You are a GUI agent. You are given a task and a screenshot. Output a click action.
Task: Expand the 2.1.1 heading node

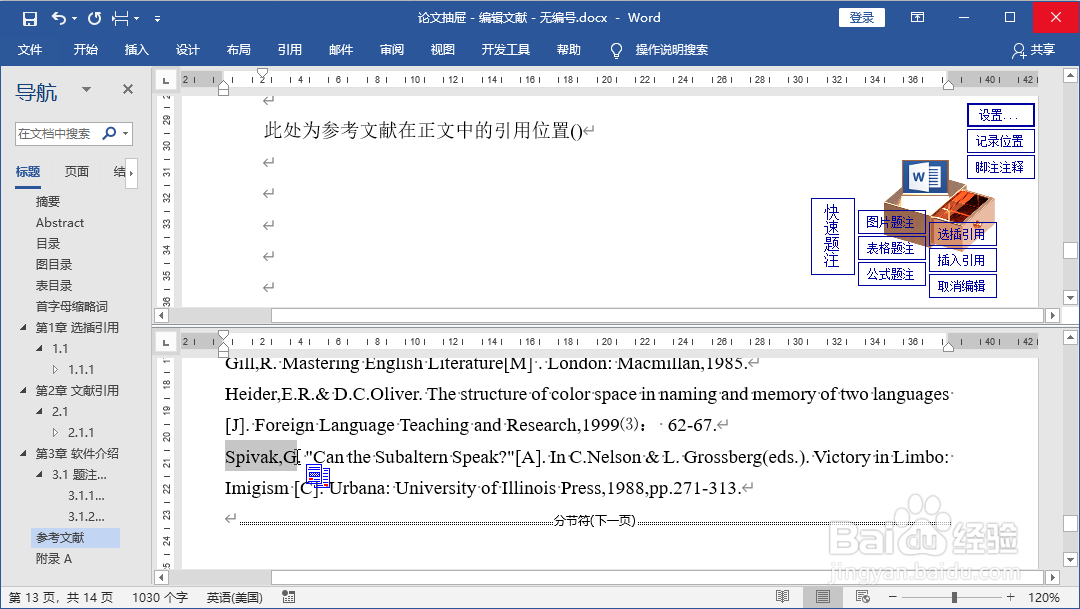[56, 433]
